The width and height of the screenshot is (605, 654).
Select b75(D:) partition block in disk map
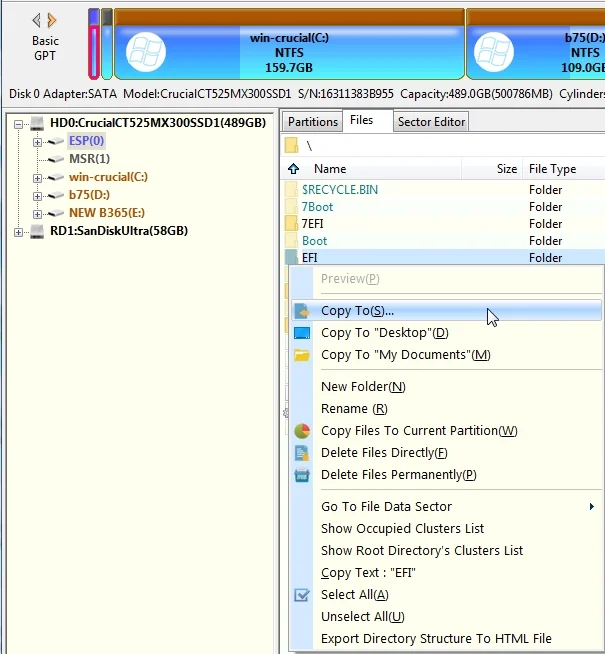(536, 44)
